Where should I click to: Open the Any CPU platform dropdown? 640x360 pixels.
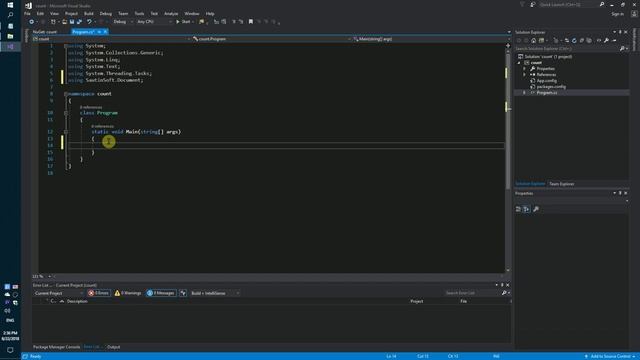[x=153, y=22]
